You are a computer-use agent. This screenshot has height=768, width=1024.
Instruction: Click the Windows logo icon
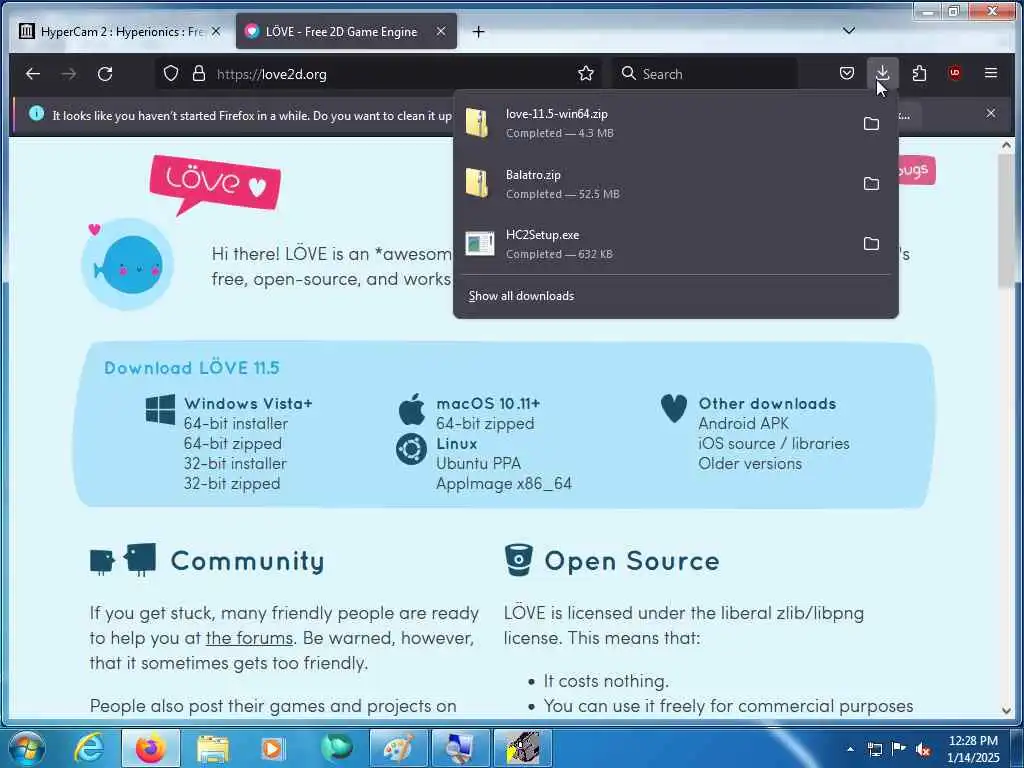click(160, 409)
